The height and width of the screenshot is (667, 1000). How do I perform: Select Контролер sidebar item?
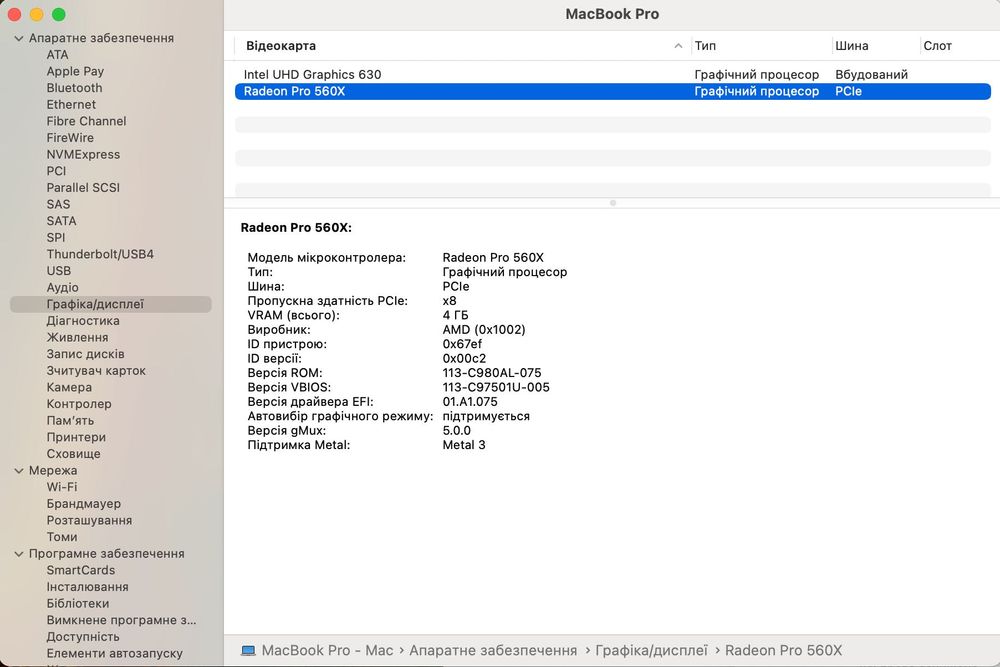pyautogui.click(x=79, y=404)
